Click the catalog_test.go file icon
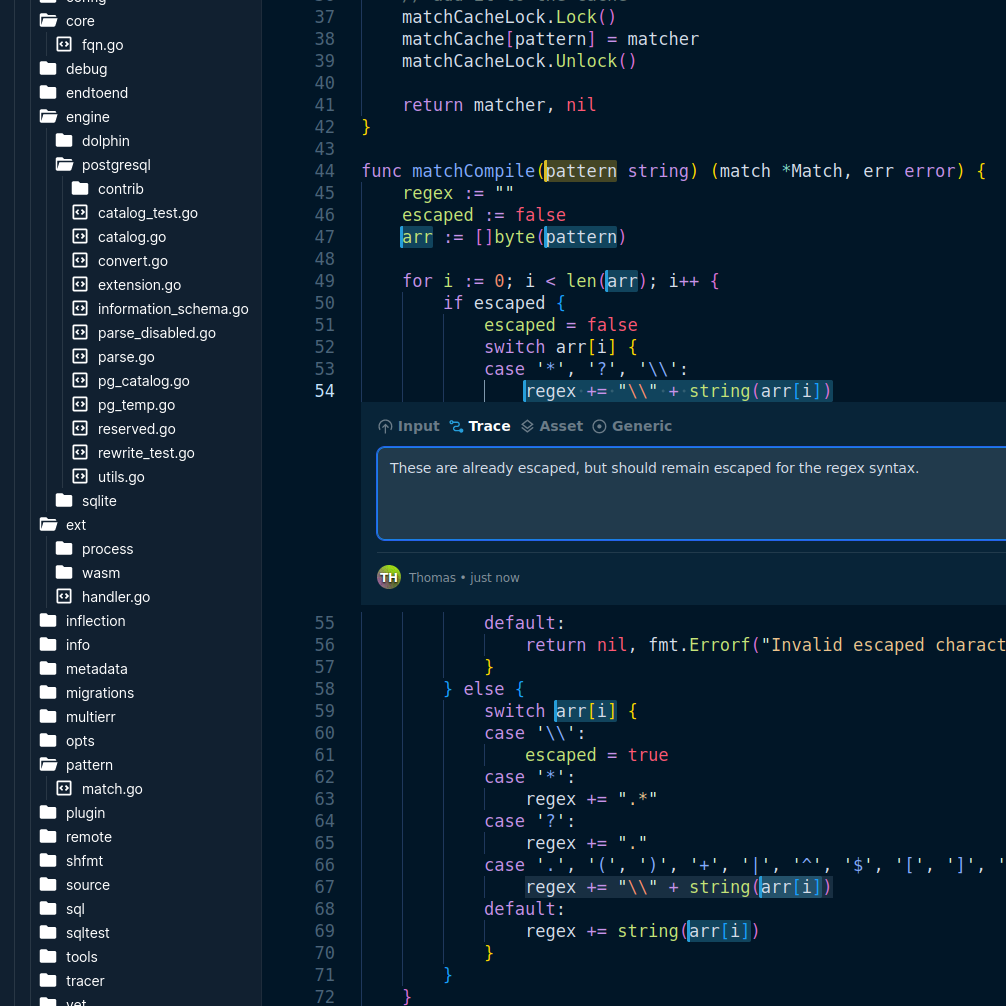Screen dimensions: 1006x1006 click(80, 213)
